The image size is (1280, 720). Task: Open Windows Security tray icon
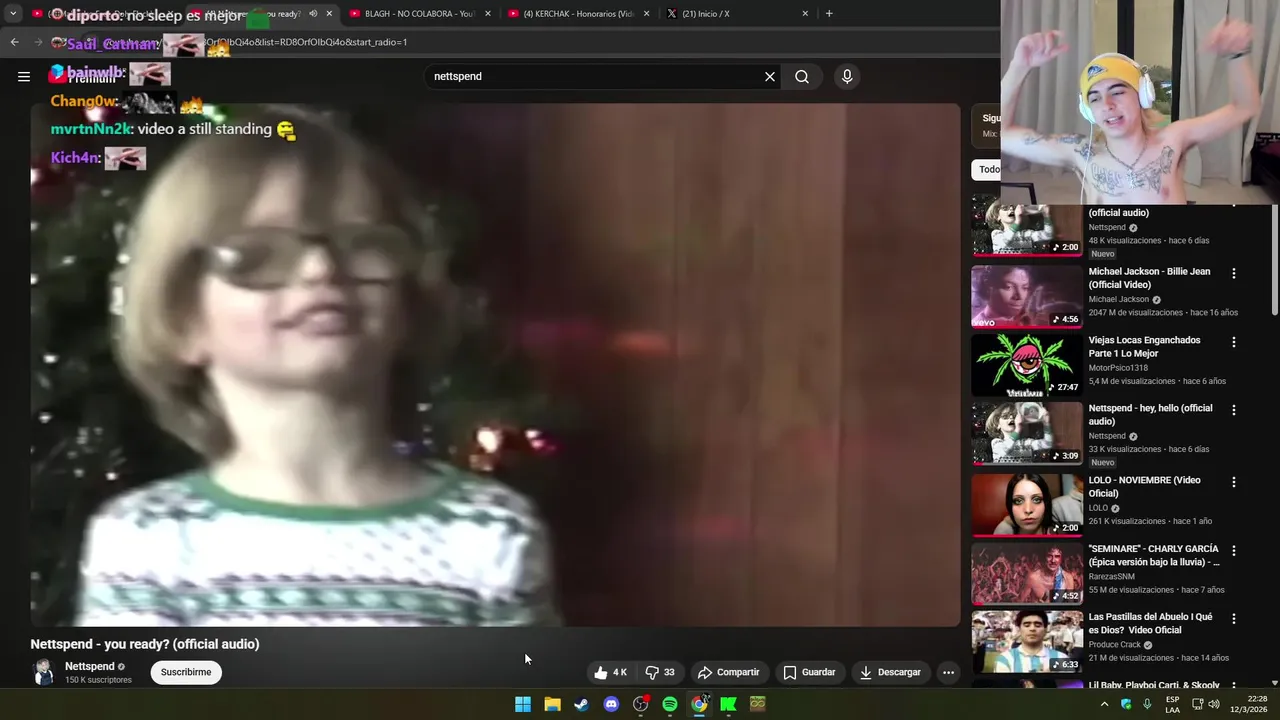pyautogui.click(x=1126, y=704)
